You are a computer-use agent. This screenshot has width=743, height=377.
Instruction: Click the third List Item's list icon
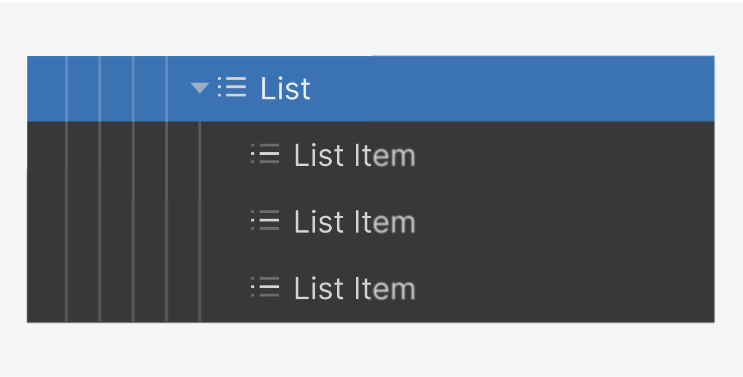(265, 287)
